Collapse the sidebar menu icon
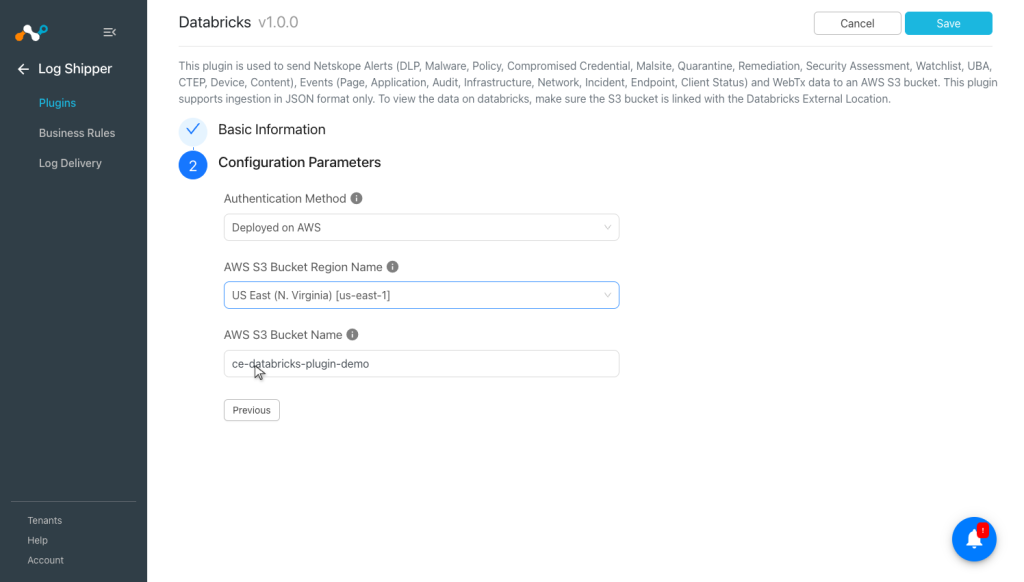This screenshot has height=582, width=1024. pyautogui.click(x=110, y=32)
